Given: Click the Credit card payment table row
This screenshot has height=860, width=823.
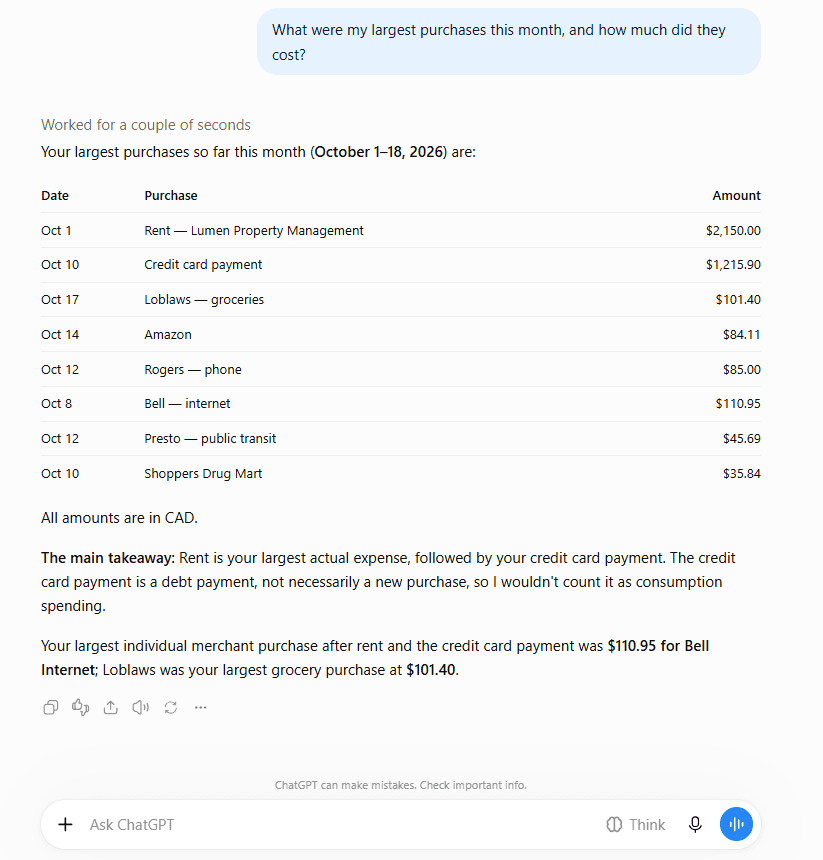Looking at the screenshot, I should (x=401, y=265).
